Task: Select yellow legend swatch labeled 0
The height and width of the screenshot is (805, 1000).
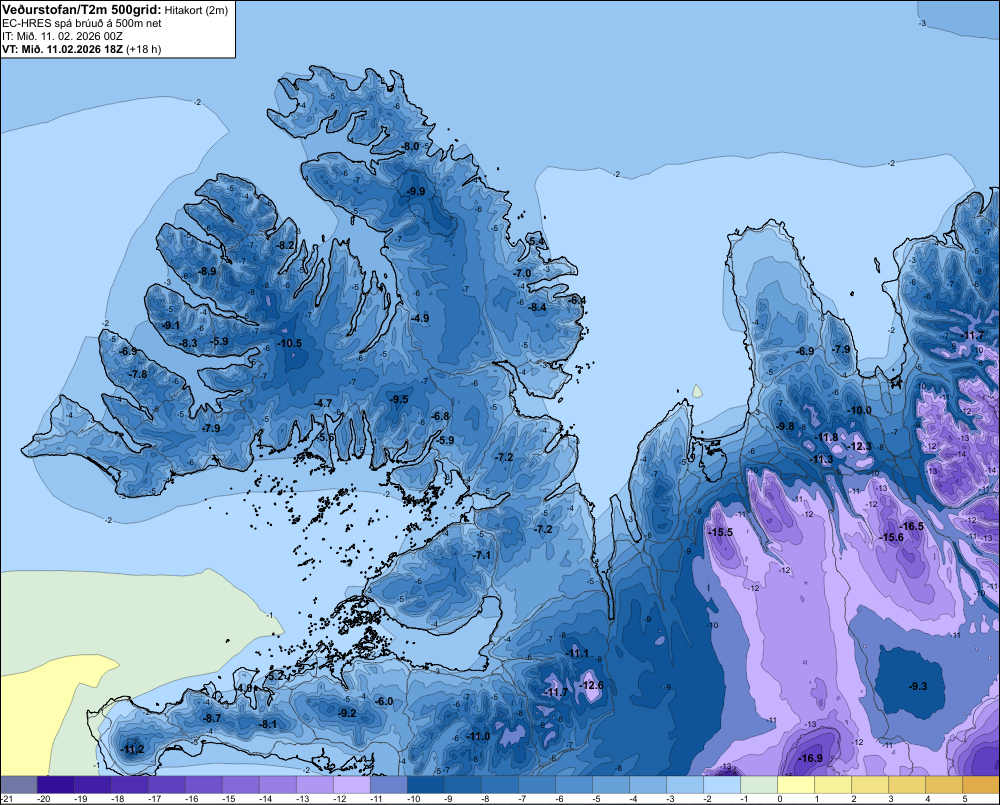Action: coord(795,784)
